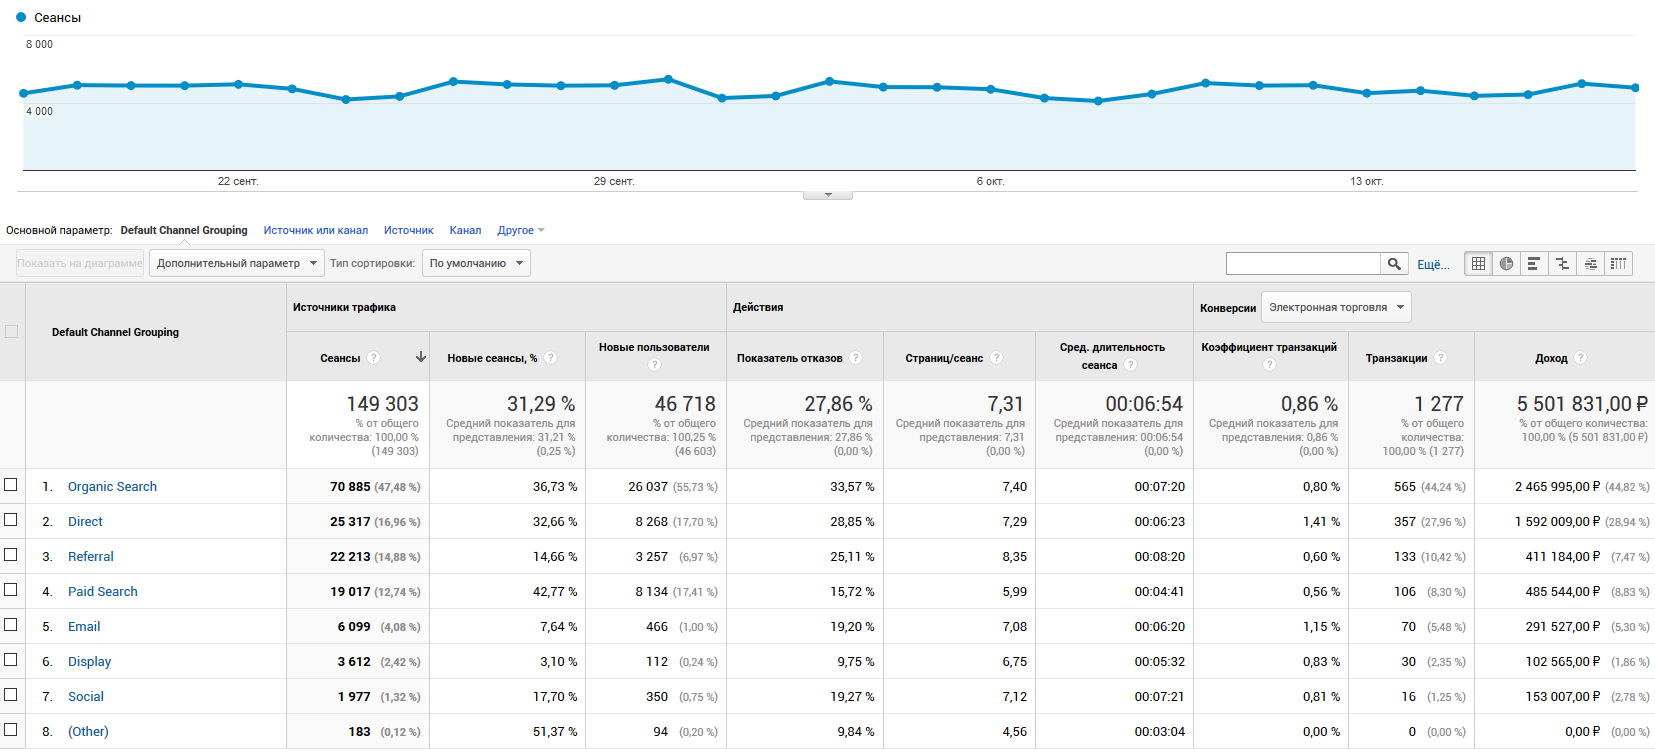Select the comparison view icon

(x=1562, y=264)
